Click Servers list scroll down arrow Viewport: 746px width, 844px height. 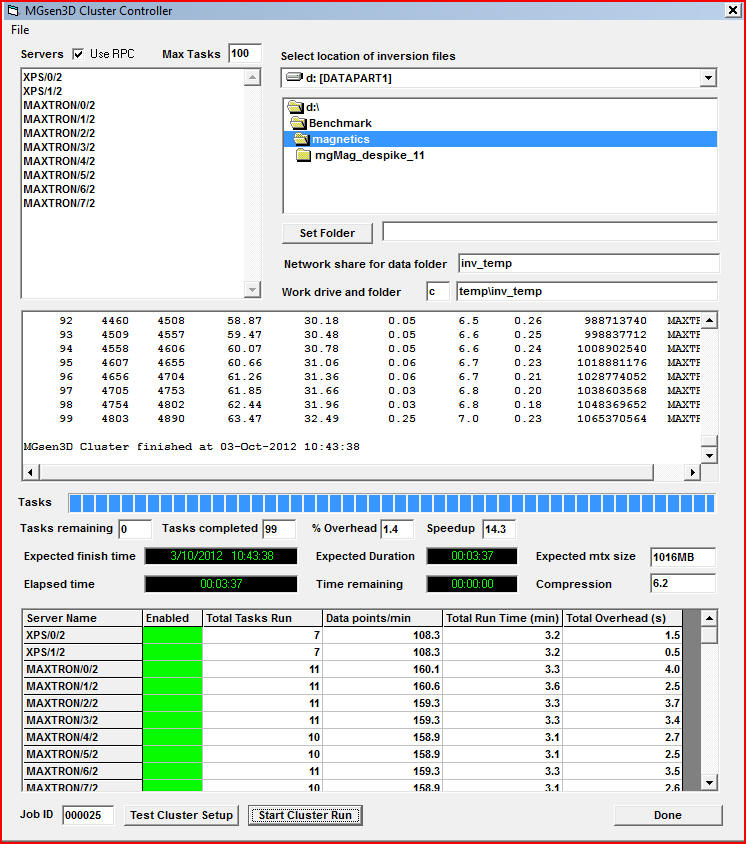click(x=252, y=290)
